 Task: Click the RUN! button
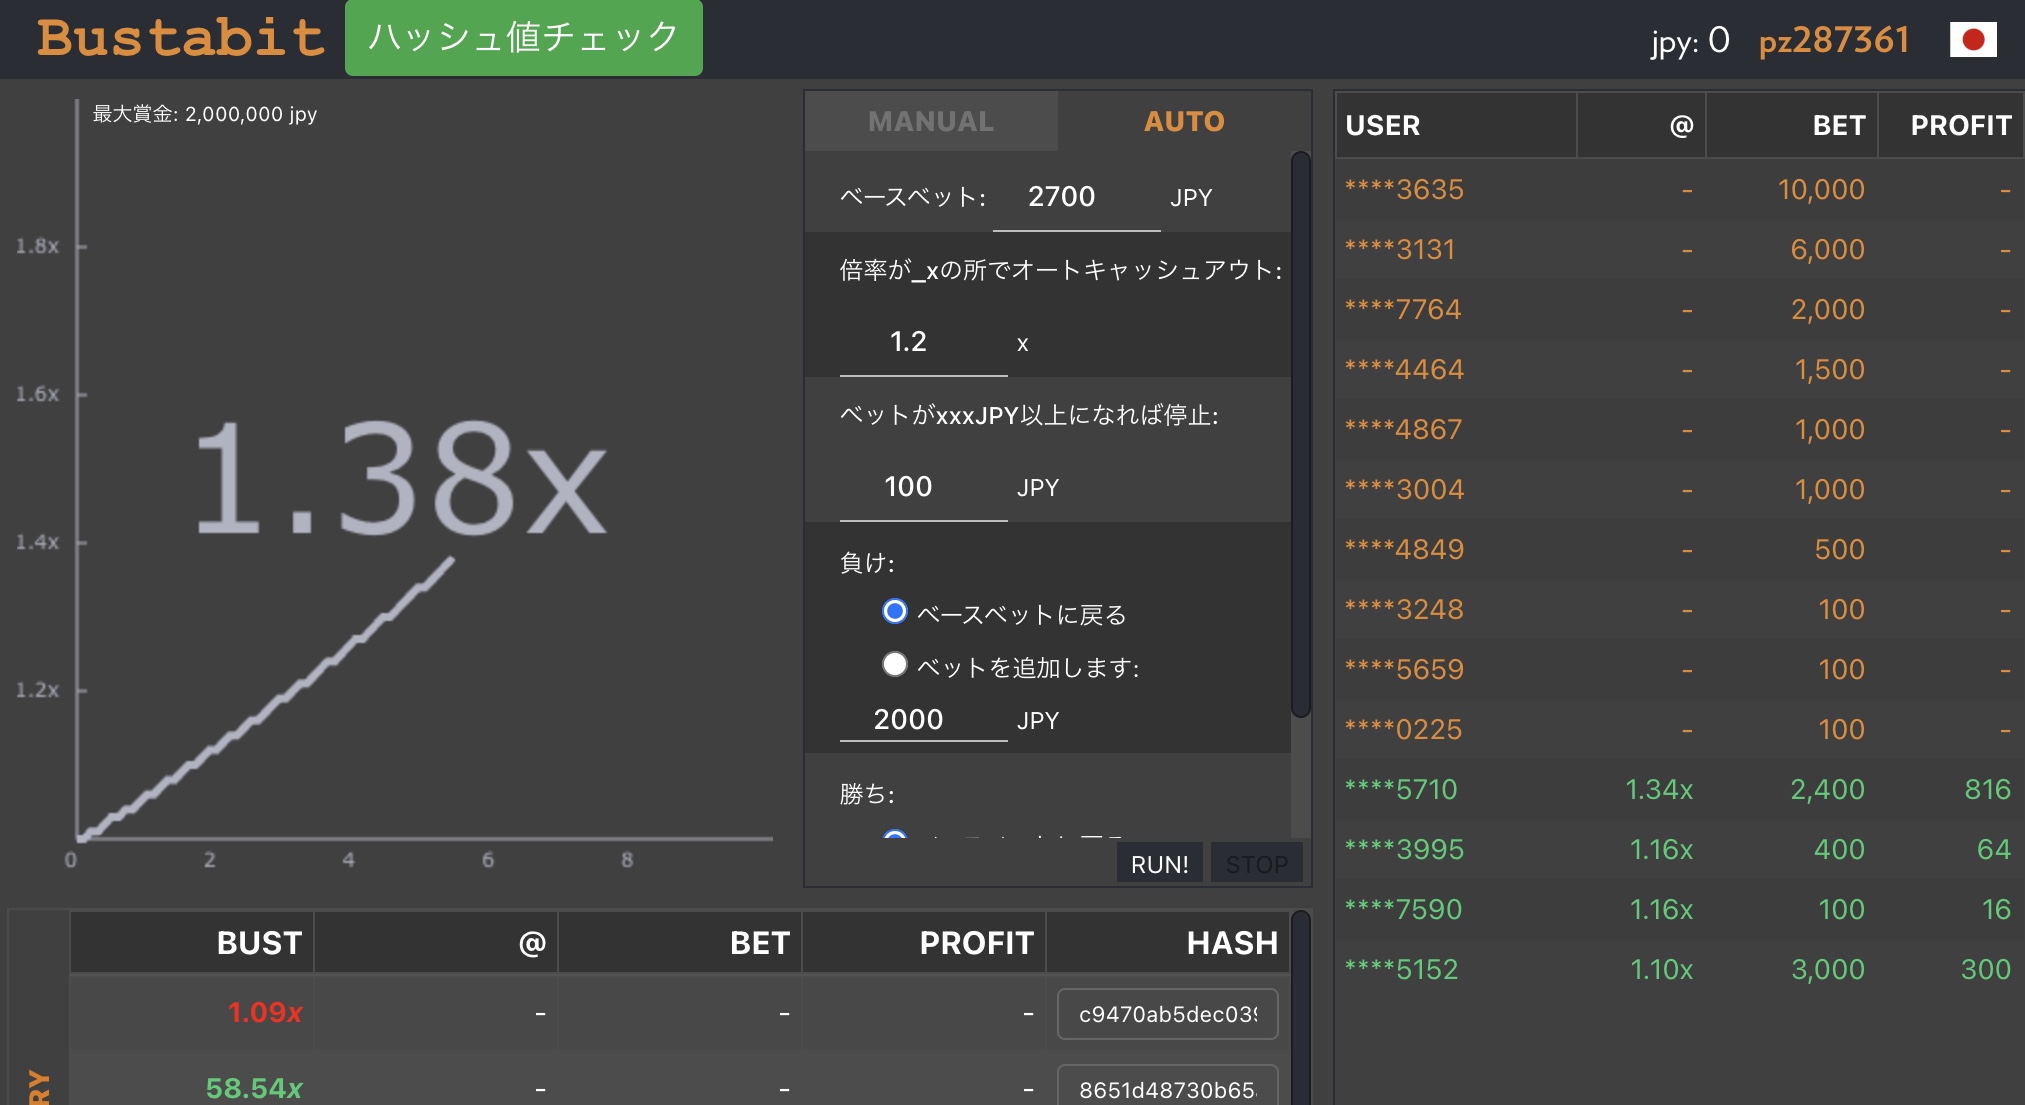click(1160, 864)
